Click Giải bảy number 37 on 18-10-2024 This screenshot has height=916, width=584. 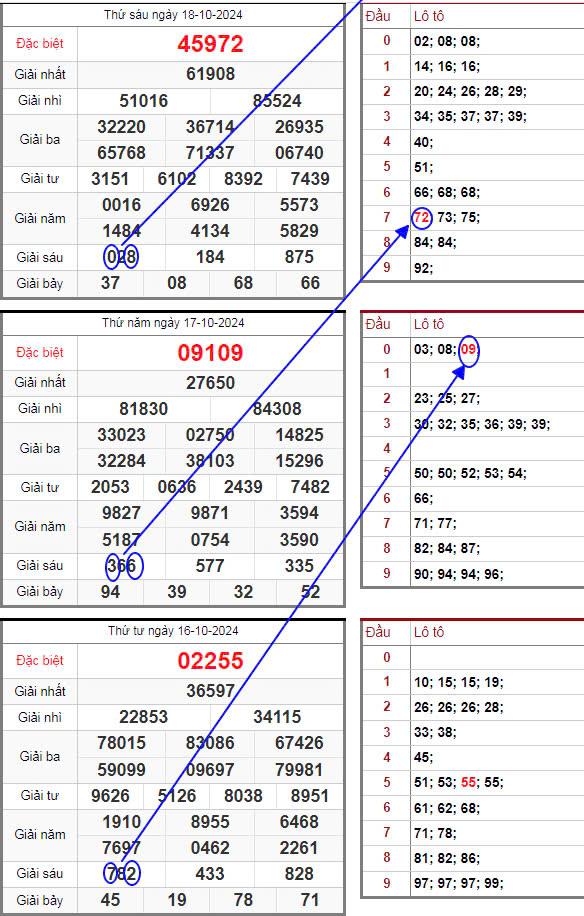110,283
